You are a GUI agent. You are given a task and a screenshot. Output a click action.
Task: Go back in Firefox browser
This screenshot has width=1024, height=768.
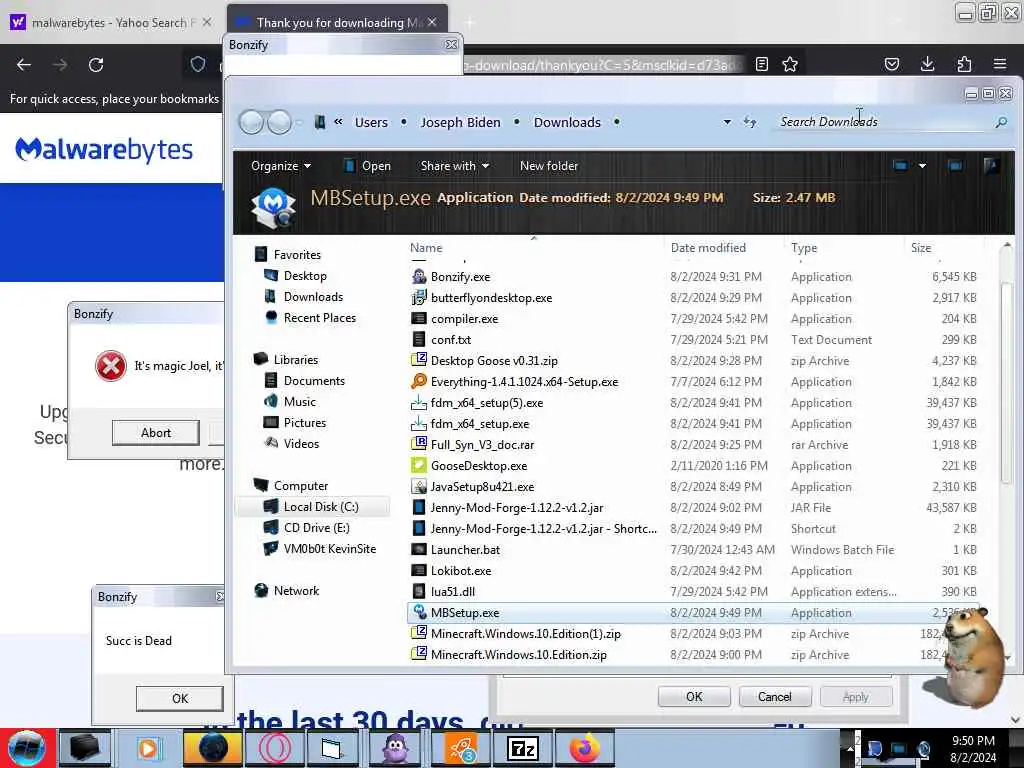tap(24, 65)
